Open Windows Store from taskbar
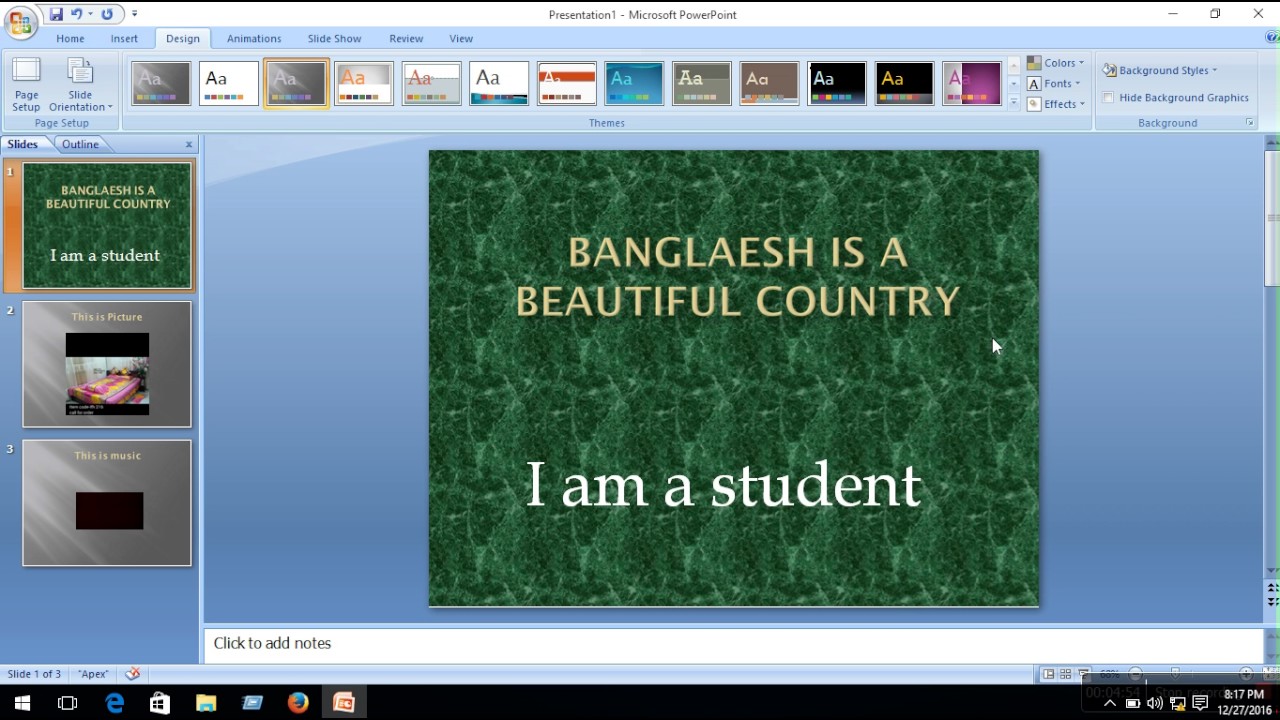 [160, 703]
